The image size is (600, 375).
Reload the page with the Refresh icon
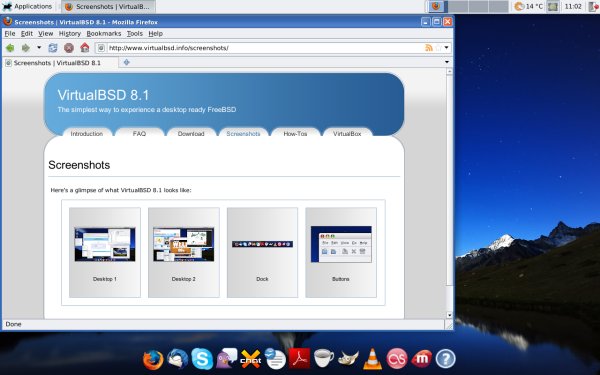[53, 48]
